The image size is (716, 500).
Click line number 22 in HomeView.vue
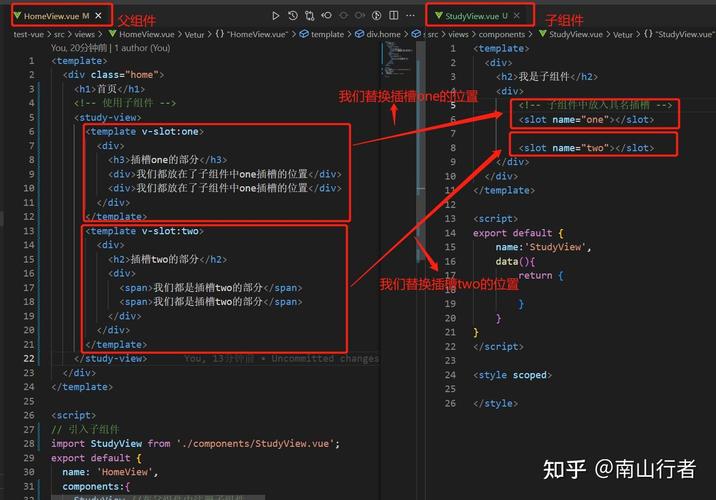29,358
